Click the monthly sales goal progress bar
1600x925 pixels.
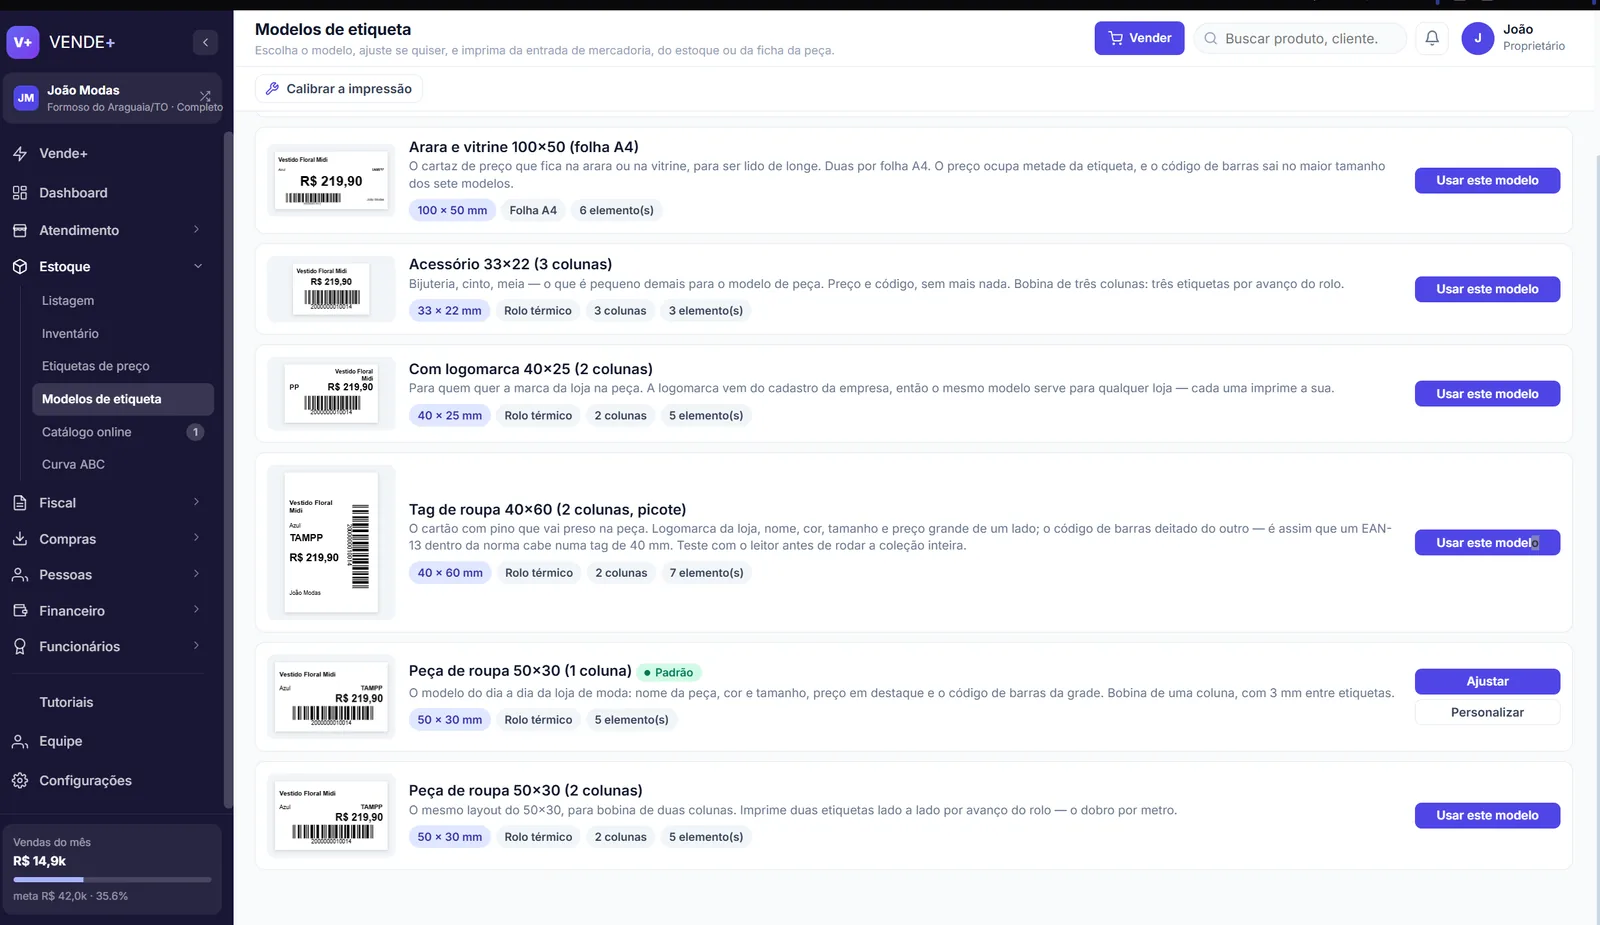pos(112,880)
